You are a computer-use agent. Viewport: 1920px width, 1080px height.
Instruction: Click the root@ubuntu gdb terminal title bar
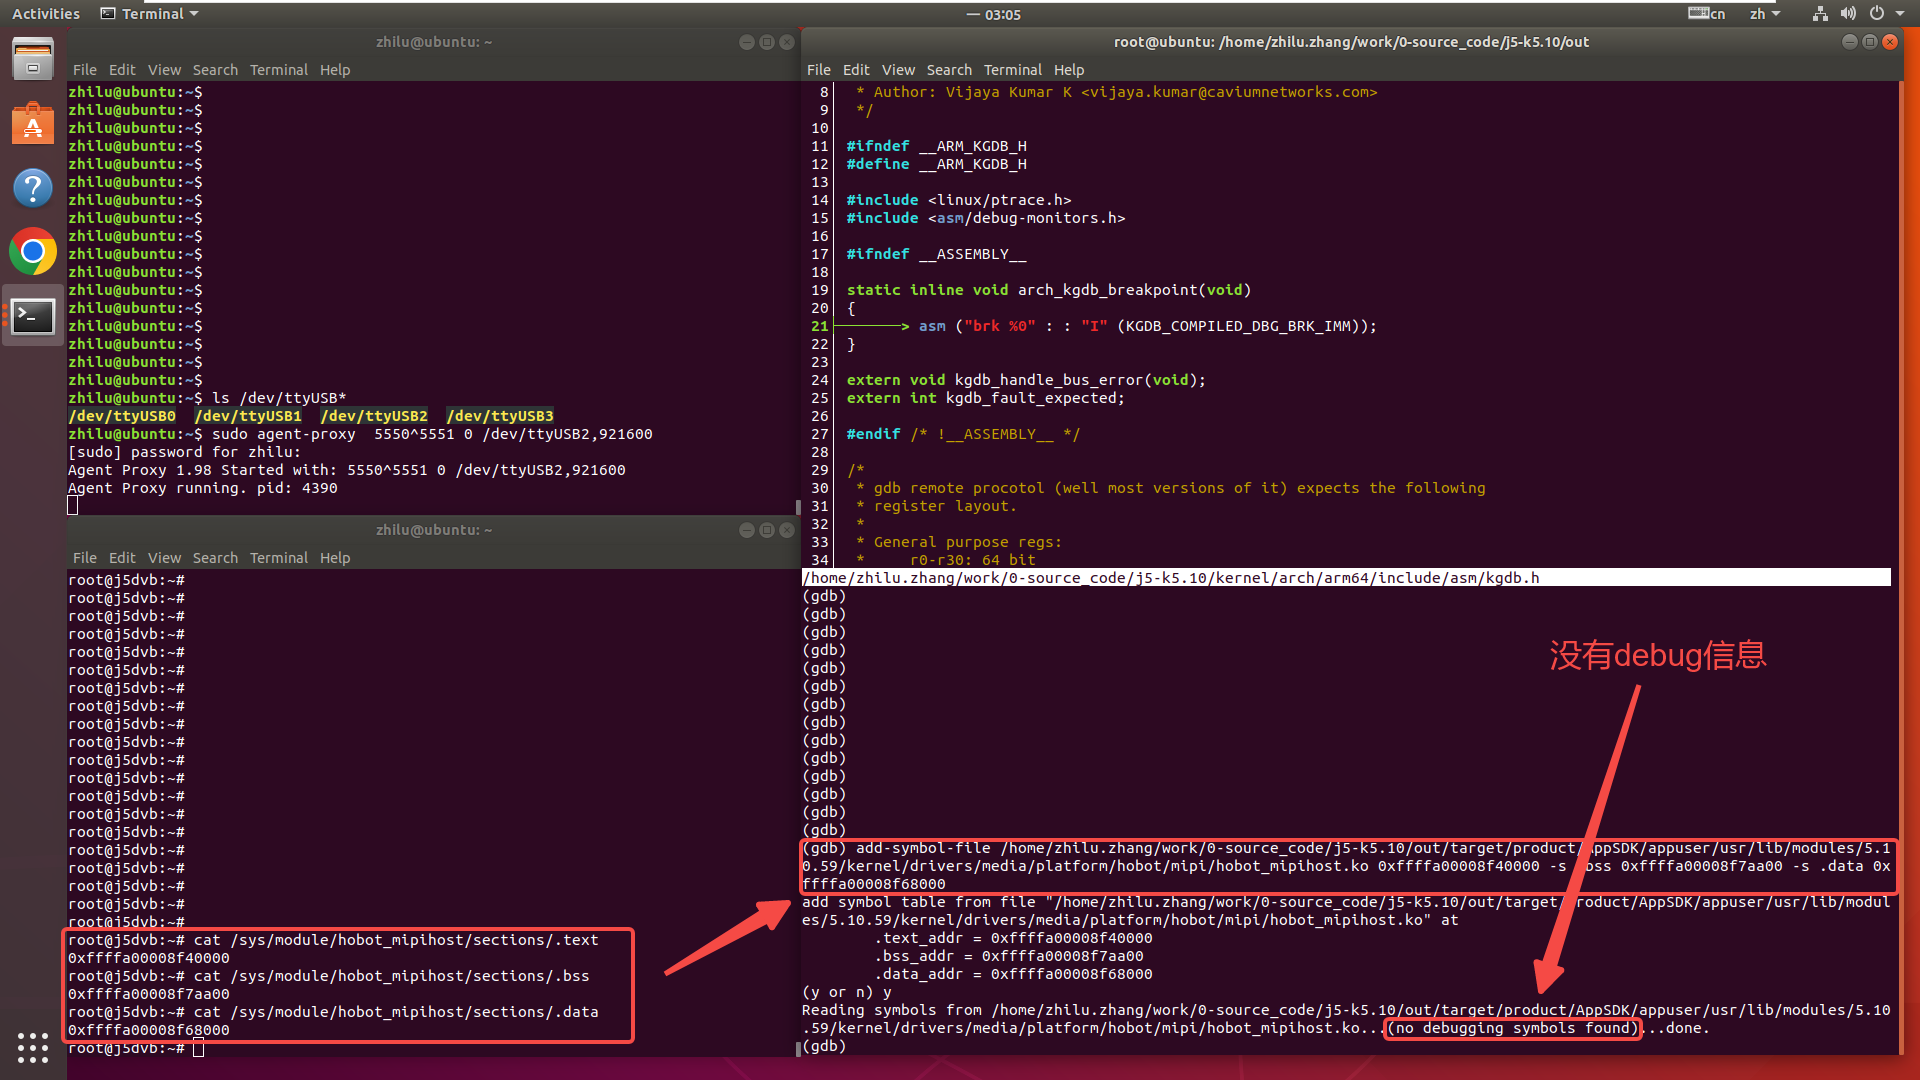(x=1352, y=42)
